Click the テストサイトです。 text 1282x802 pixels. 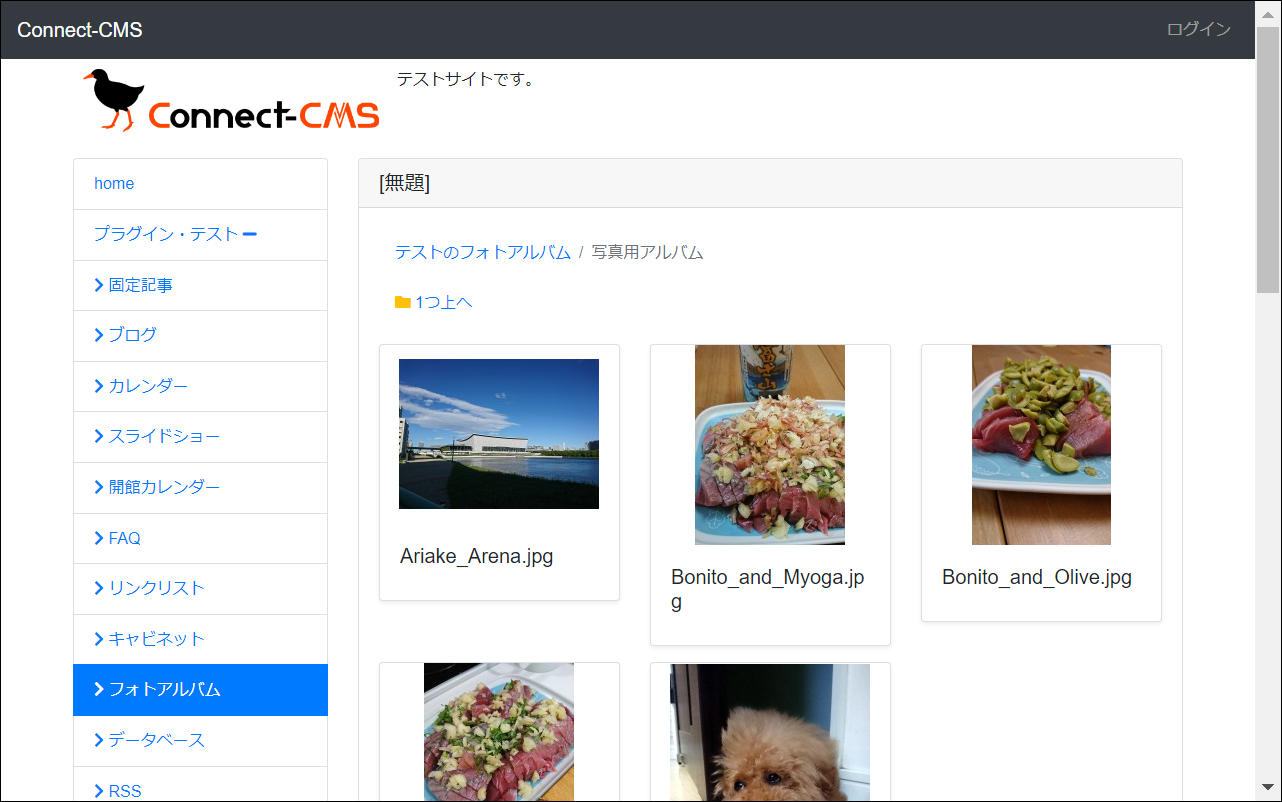pos(467,79)
